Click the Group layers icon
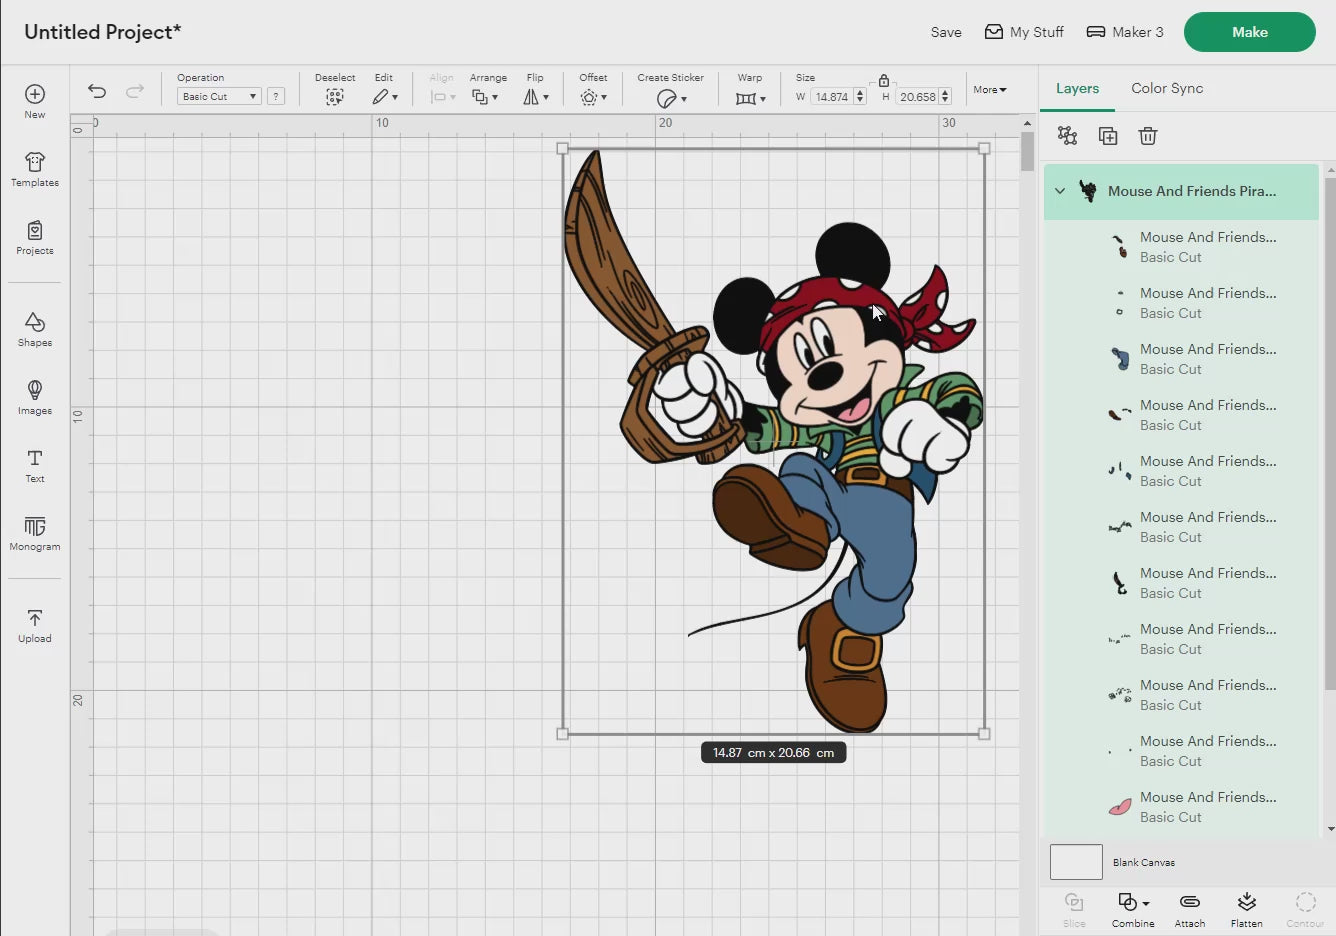The height and width of the screenshot is (936, 1336). pyautogui.click(x=1068, y=136)
